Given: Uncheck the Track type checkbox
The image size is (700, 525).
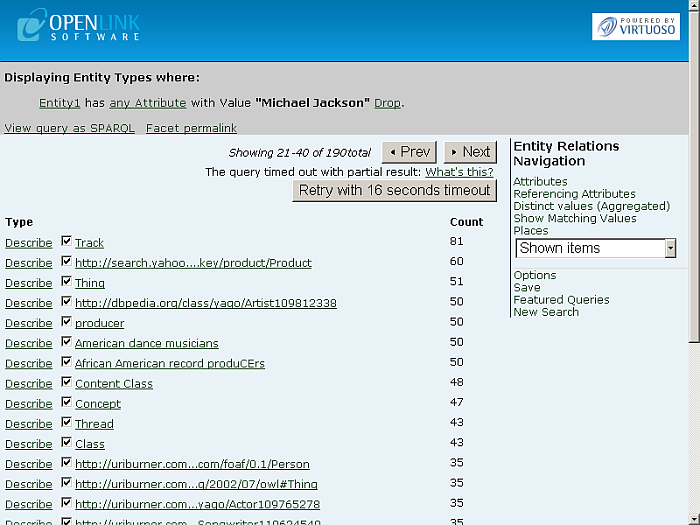Looking at the screenshot, I should point(66,242).
